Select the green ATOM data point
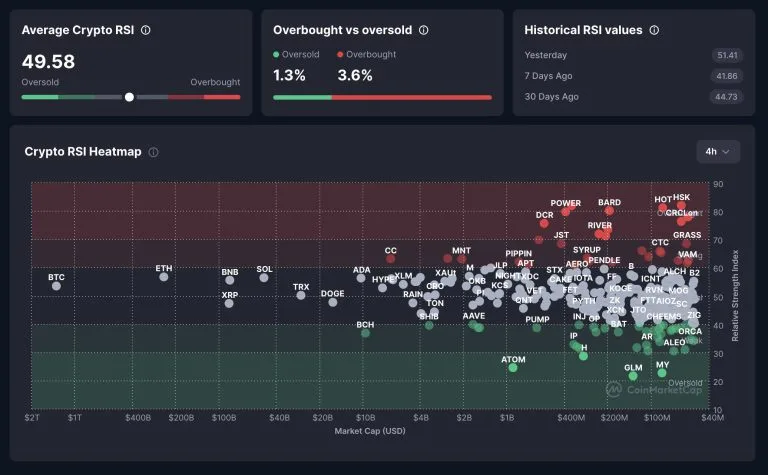Viewport: 768px width, 475px height. point(513,367)
